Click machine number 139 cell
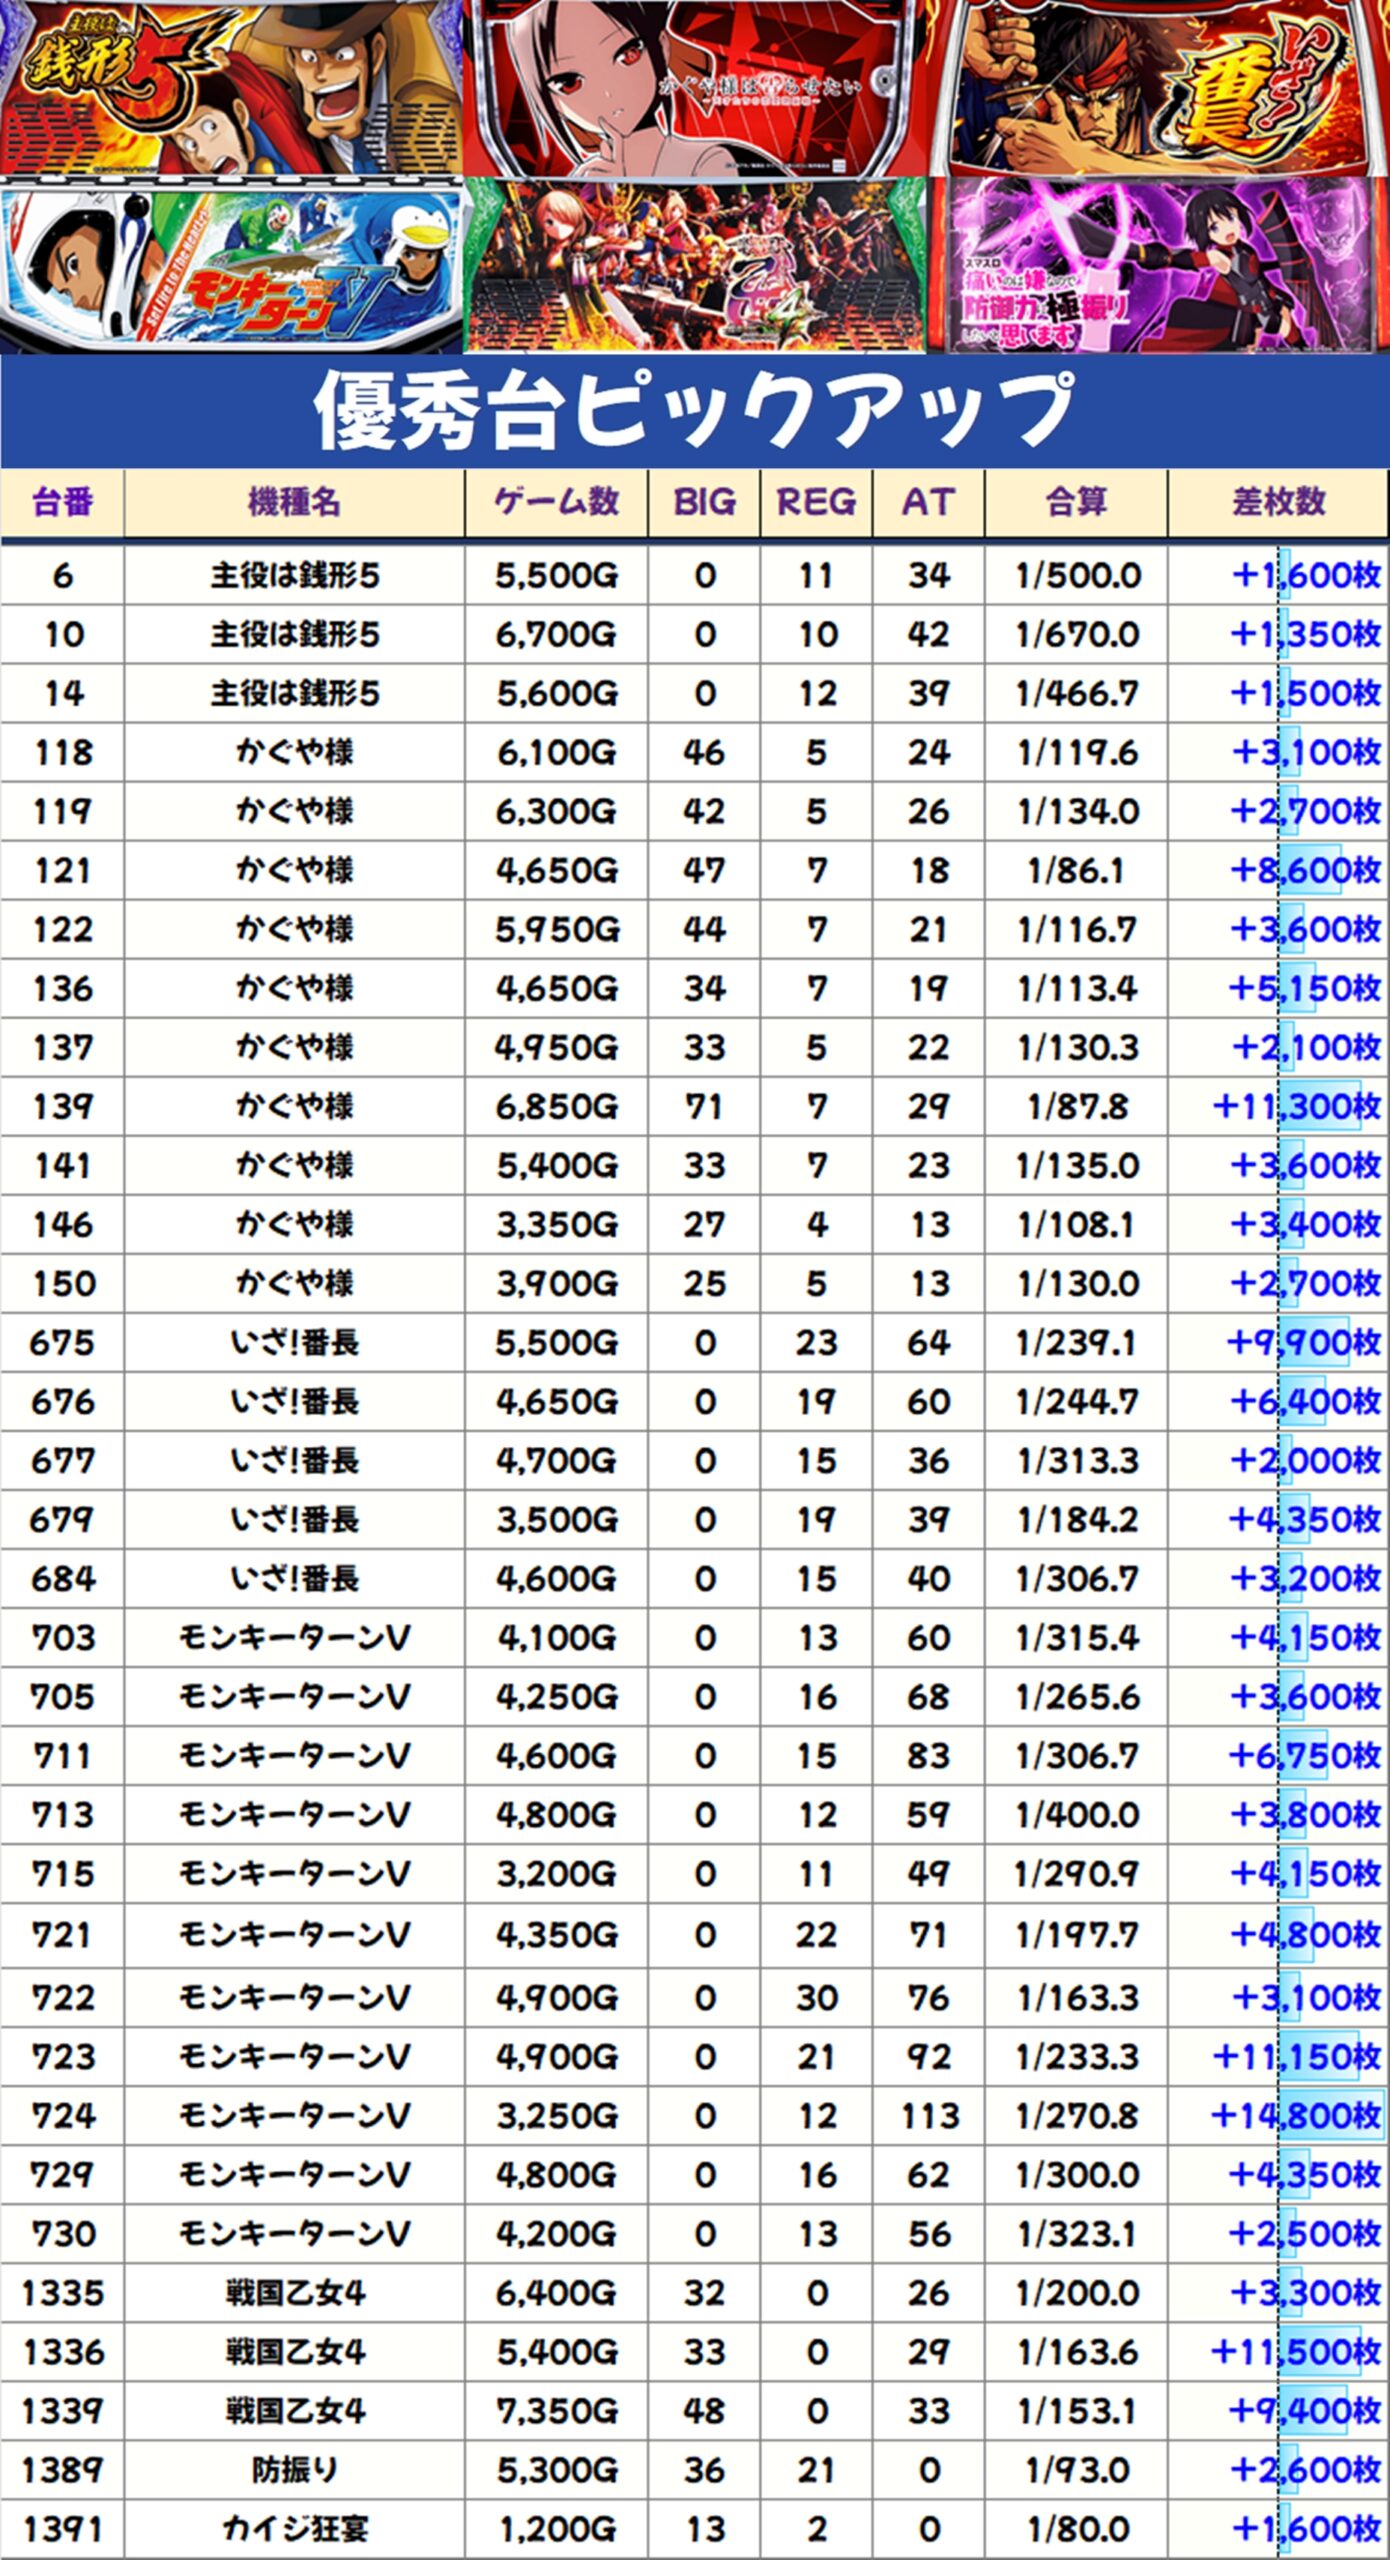The height and width of the screenshot is (2560, 1390). (62, 1106)
